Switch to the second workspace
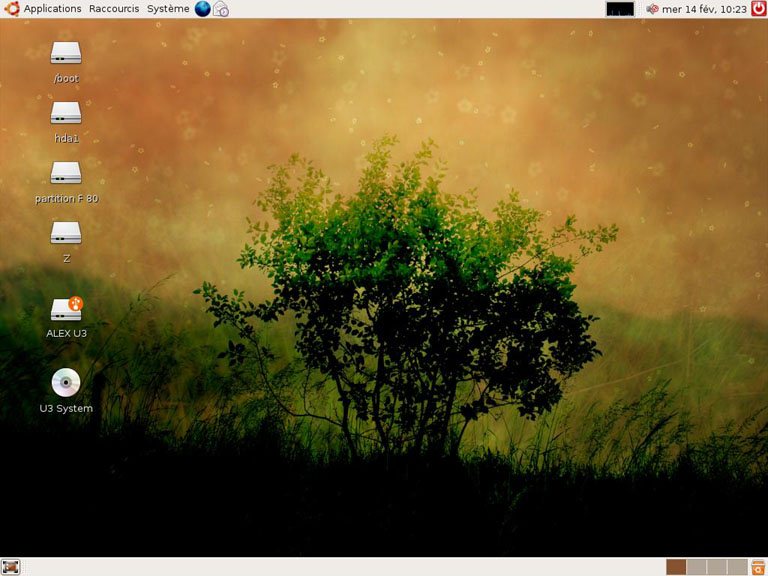This screenshot has width=768, height=576. pos(696,567)
